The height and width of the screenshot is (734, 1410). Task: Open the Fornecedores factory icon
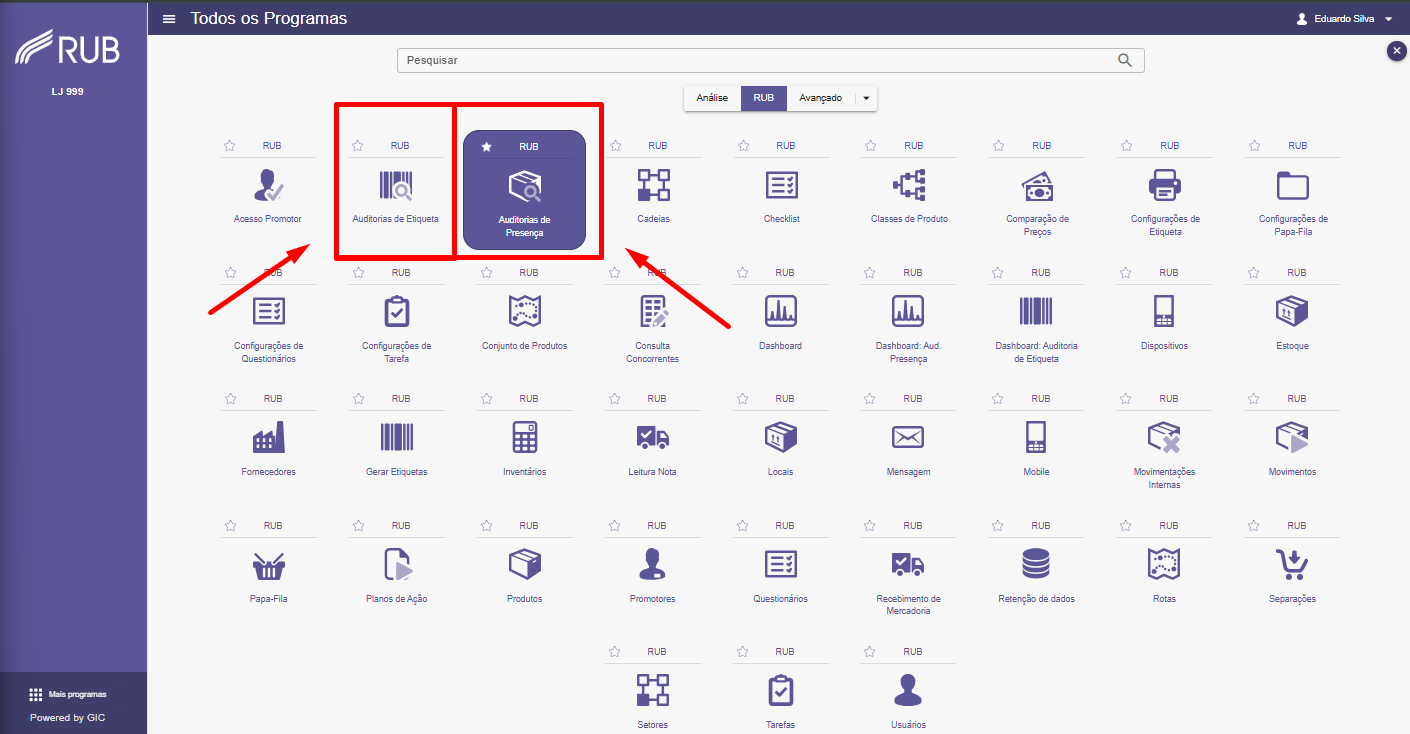pyautogui.click(x=268, y=438)
